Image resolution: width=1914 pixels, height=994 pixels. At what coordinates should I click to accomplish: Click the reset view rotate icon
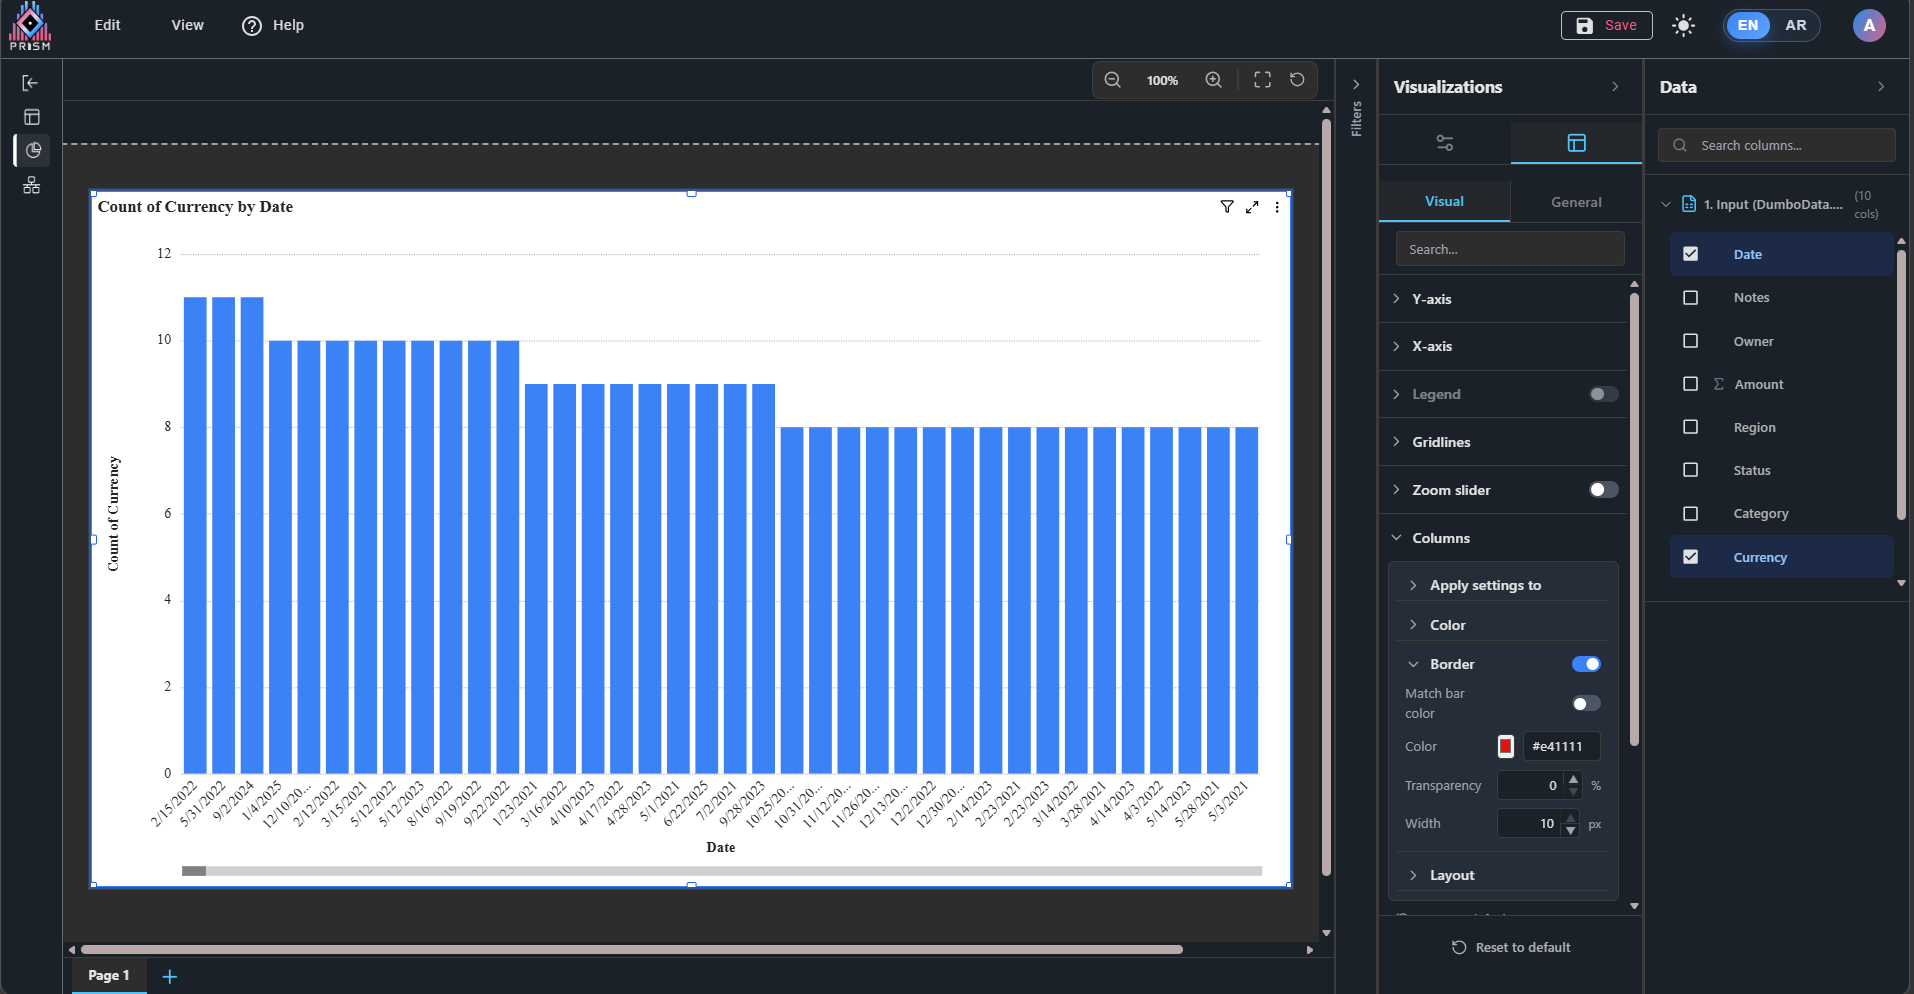pyautogui.click(x=1297, y=80)
